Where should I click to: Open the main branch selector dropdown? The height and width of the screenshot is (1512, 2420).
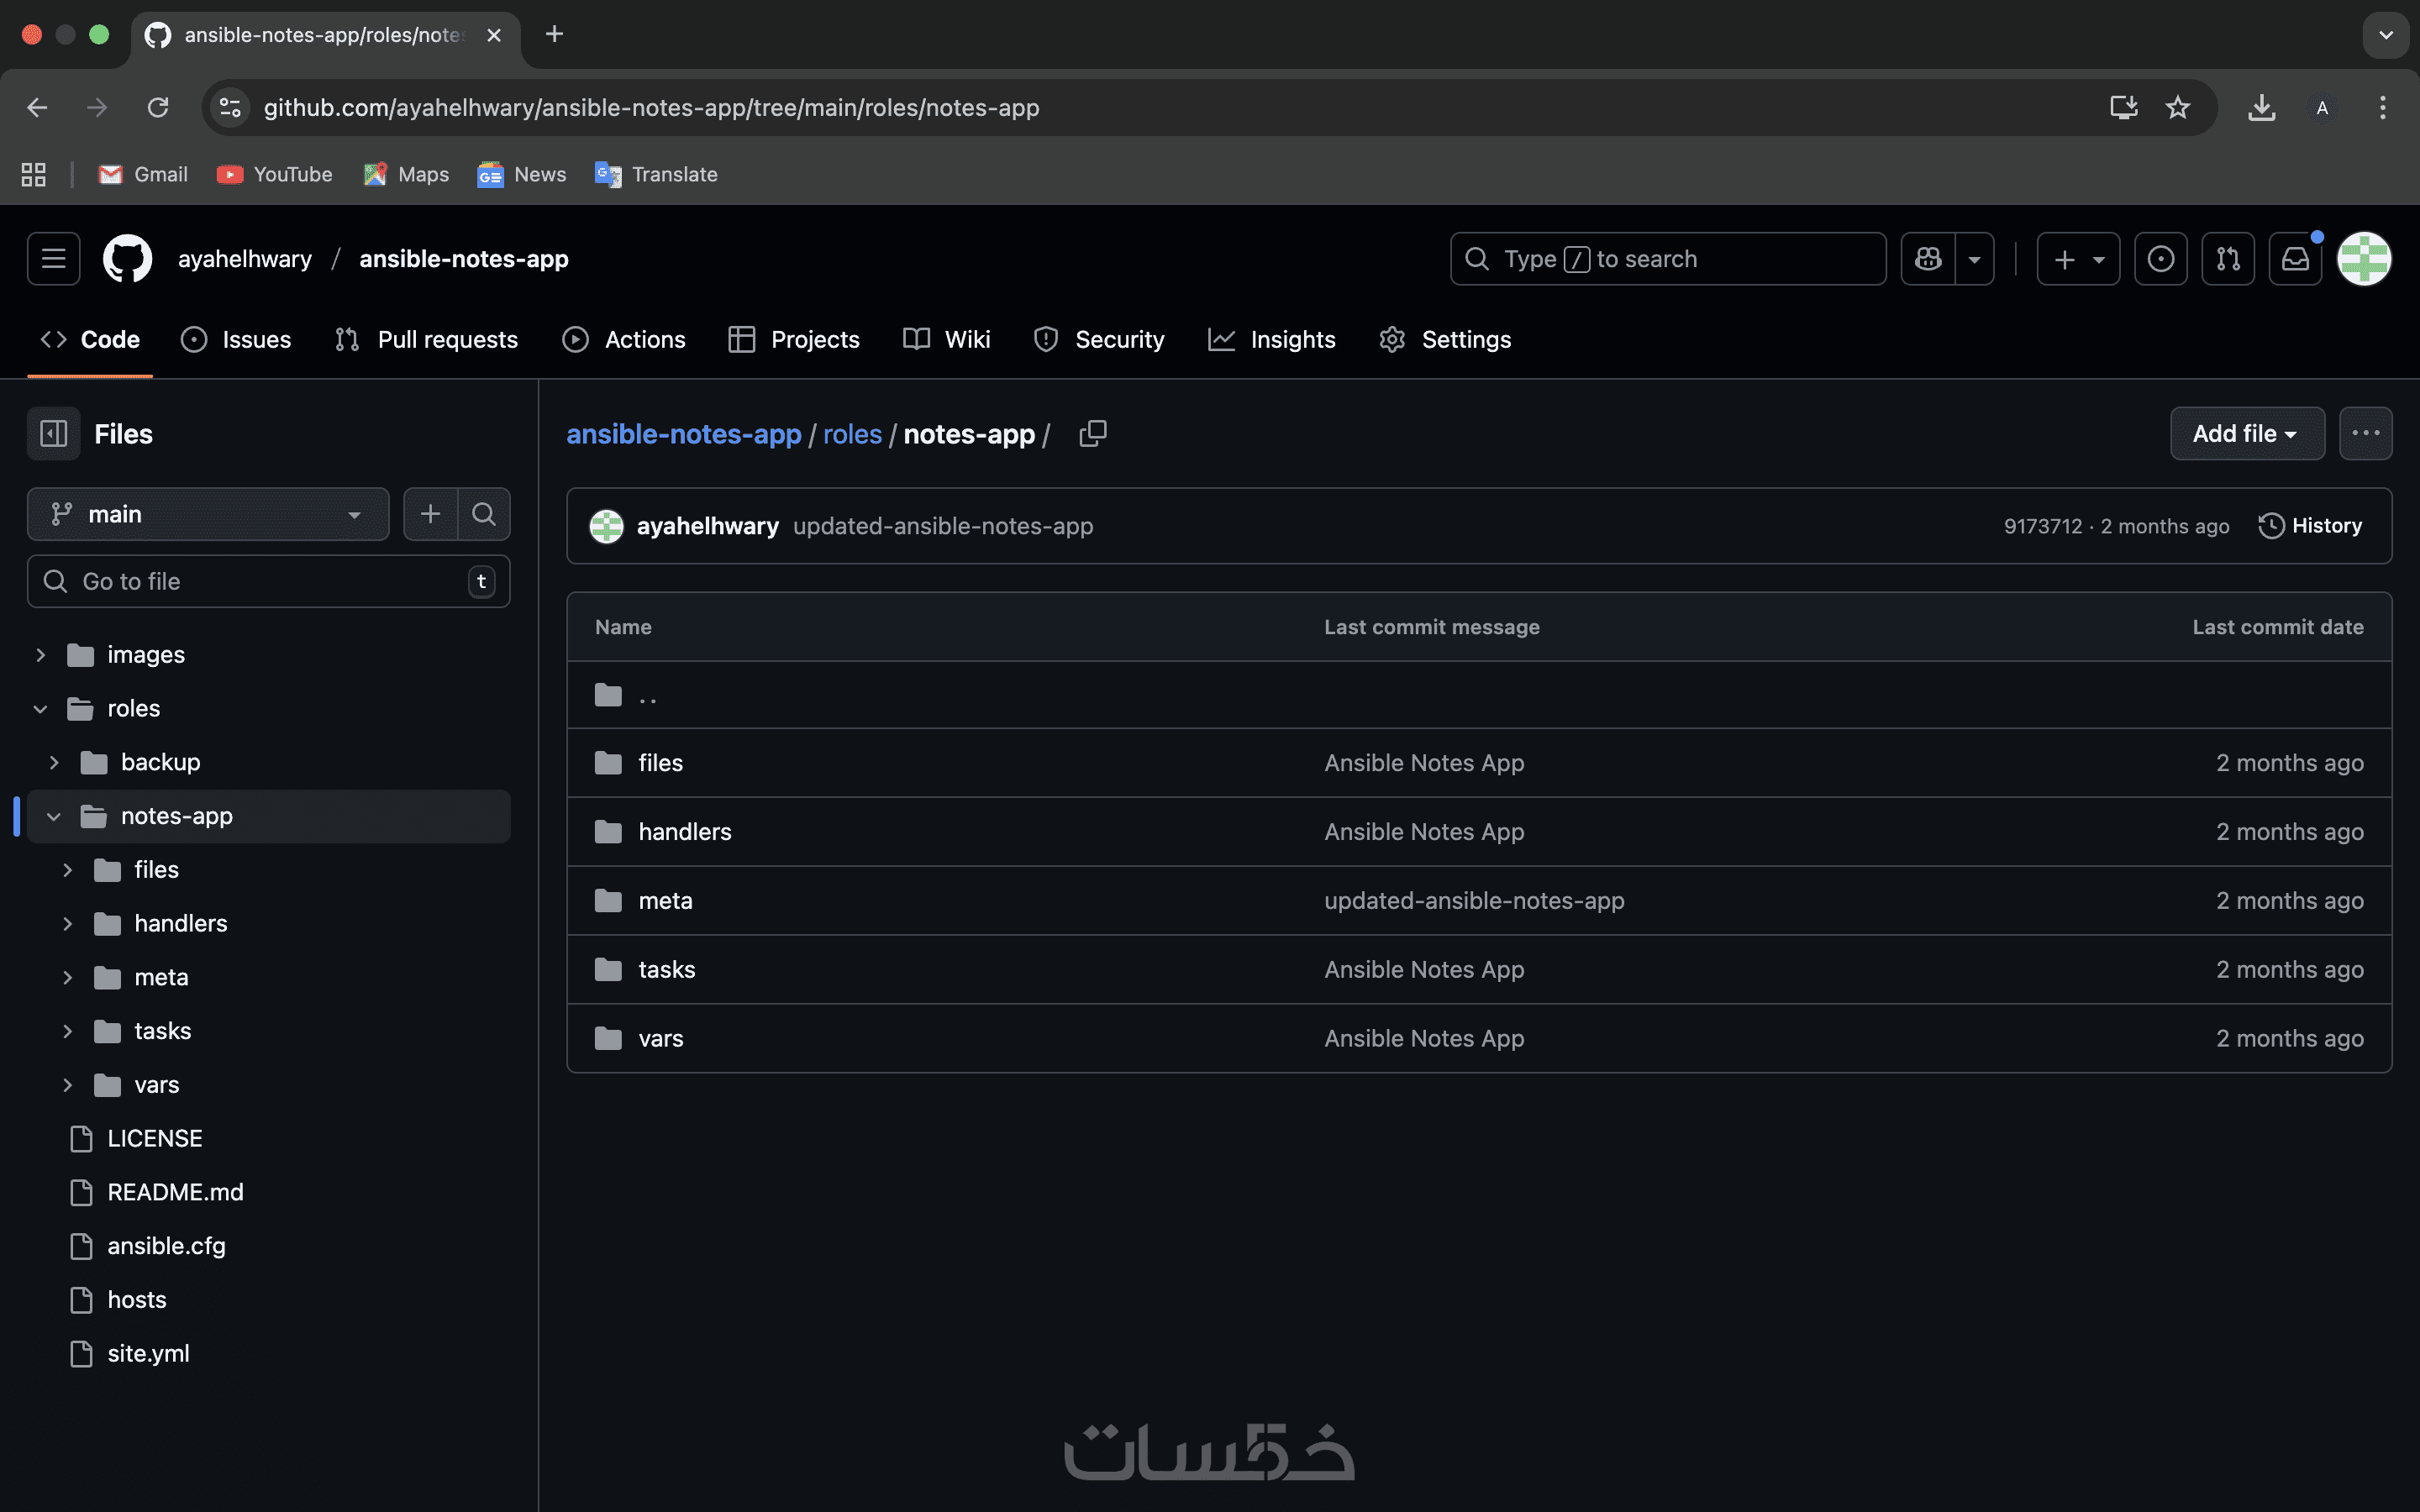(x=207, y=514)
